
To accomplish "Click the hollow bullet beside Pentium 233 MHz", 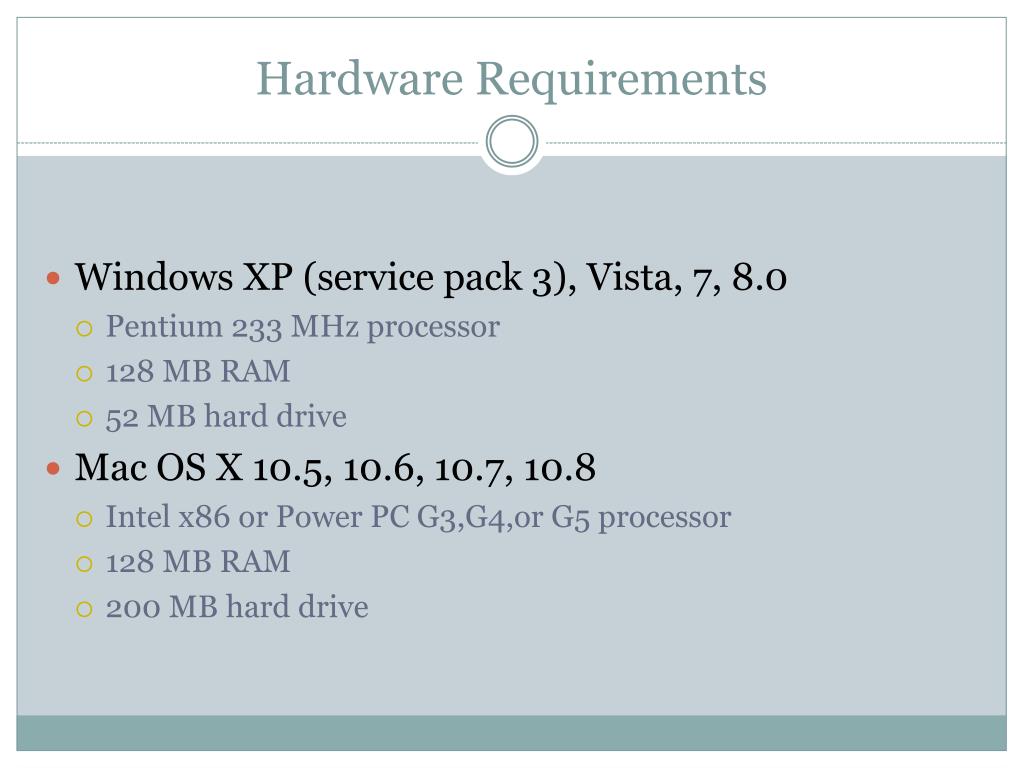I will tap(85, 328).
